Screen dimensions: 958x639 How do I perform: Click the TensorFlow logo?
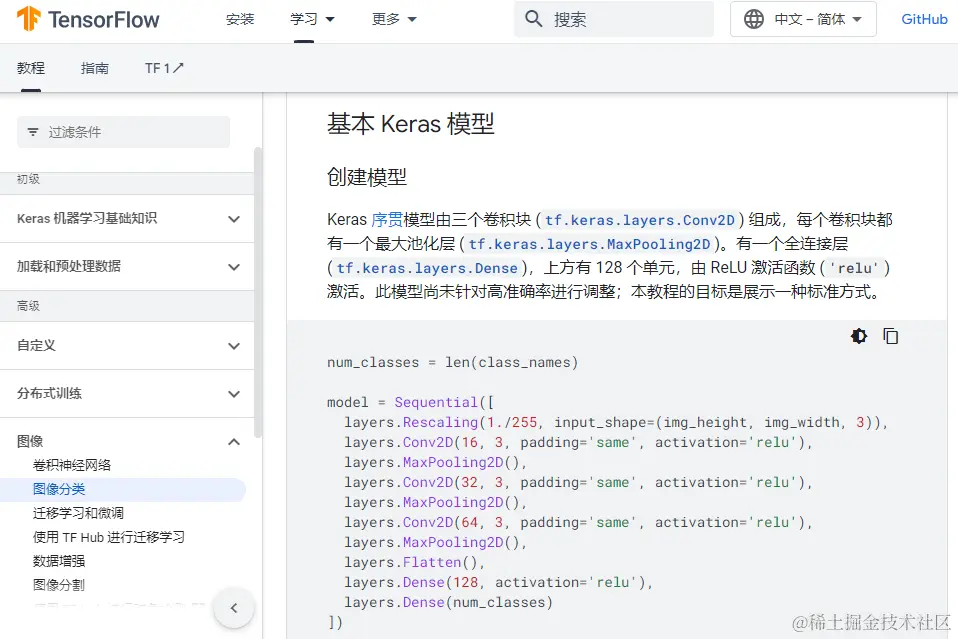point(88,19)
